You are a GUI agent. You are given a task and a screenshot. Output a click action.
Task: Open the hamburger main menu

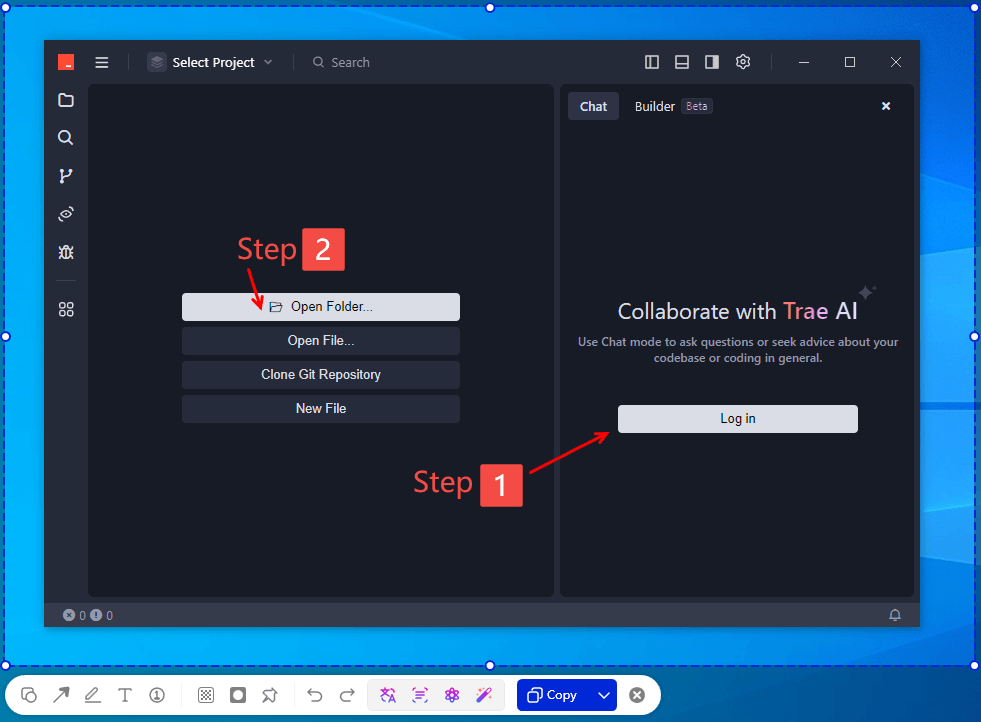point(101,62)
